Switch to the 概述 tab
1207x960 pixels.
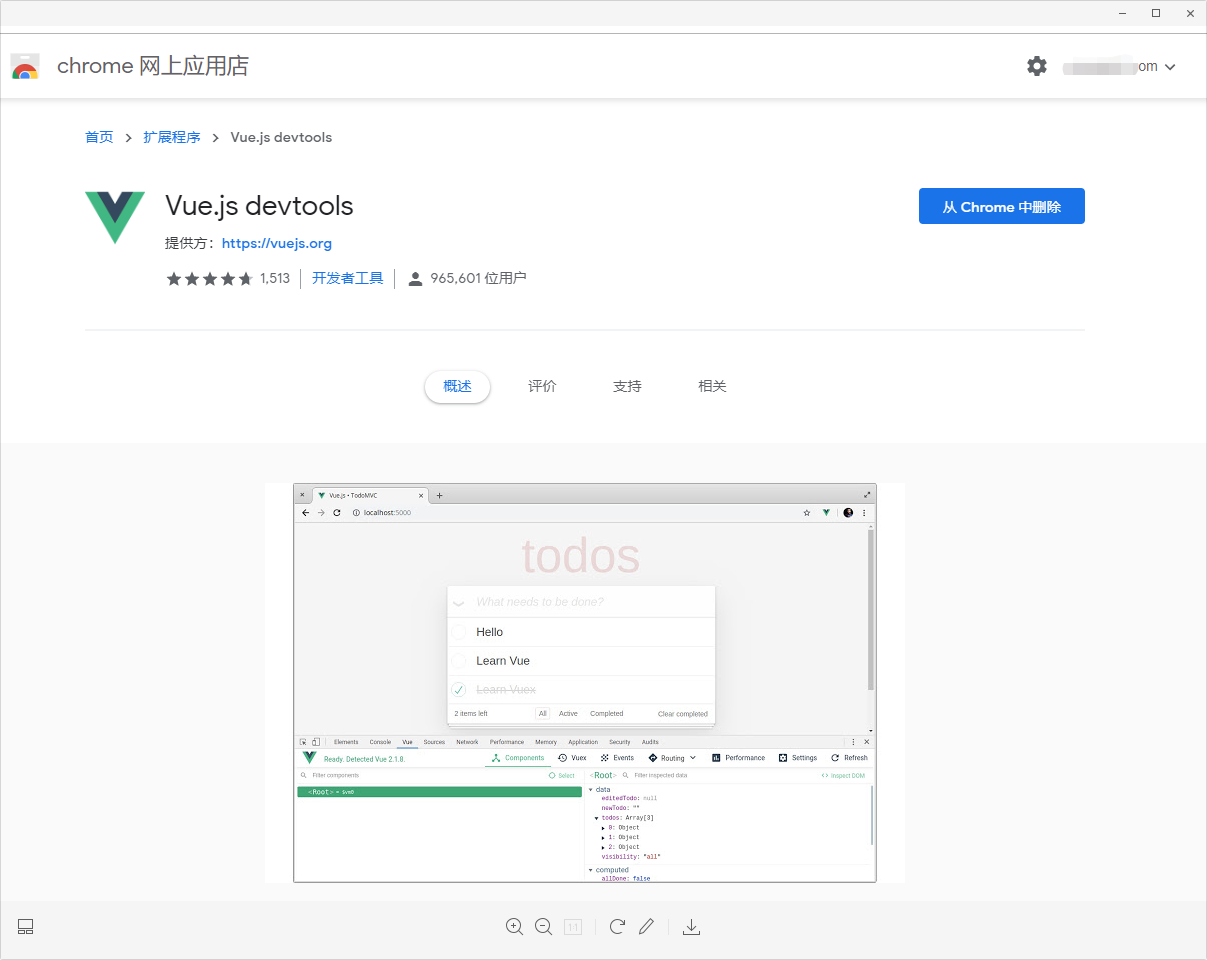457,386
